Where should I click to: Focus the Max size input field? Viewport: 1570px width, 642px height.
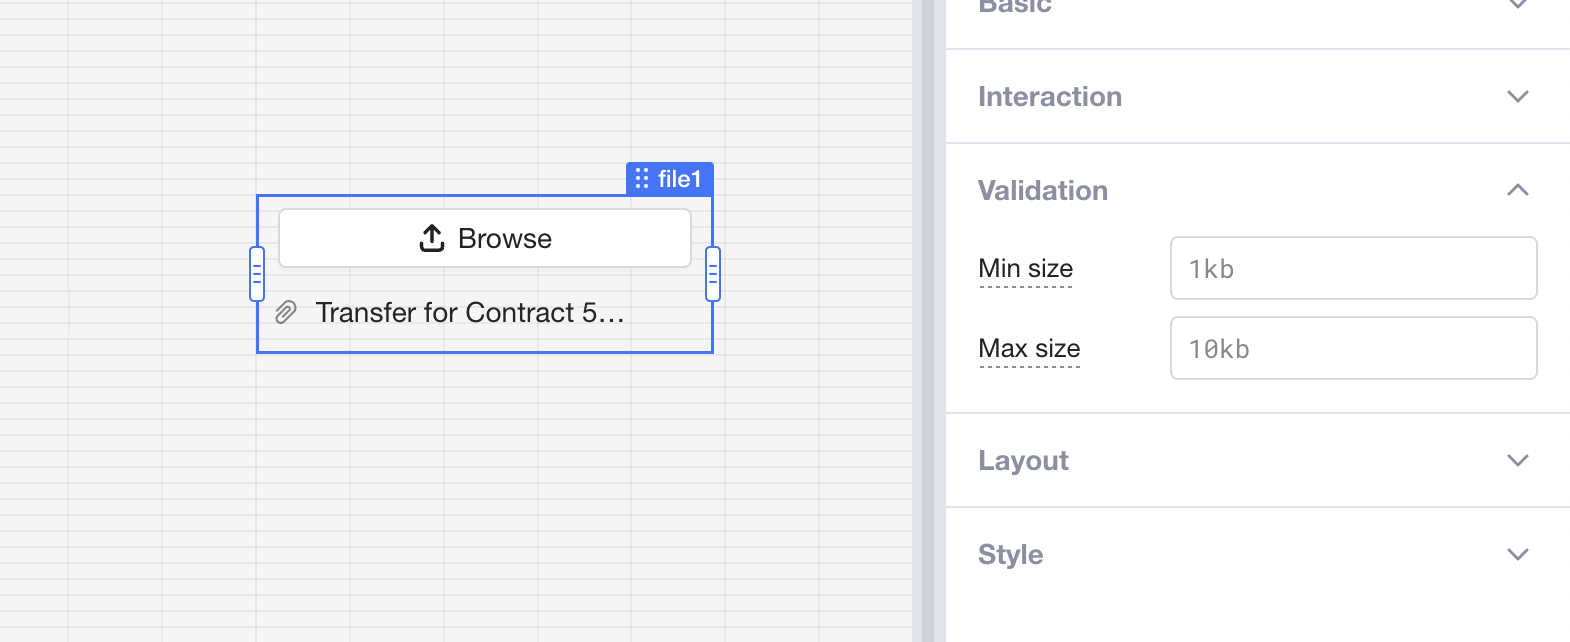coord(1353,348)
